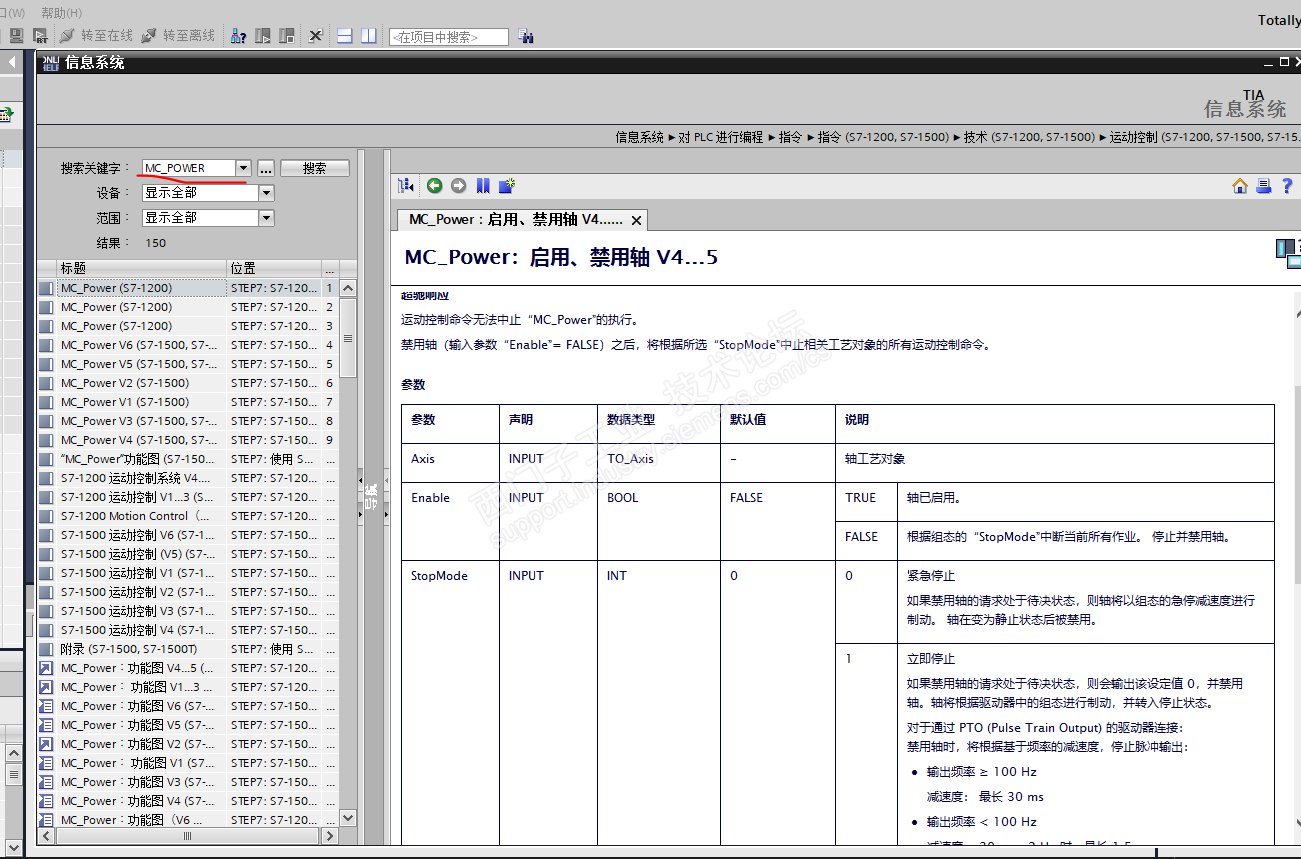
Task: Click the green back navigation arrow
Action: click(x=434, y=185)
